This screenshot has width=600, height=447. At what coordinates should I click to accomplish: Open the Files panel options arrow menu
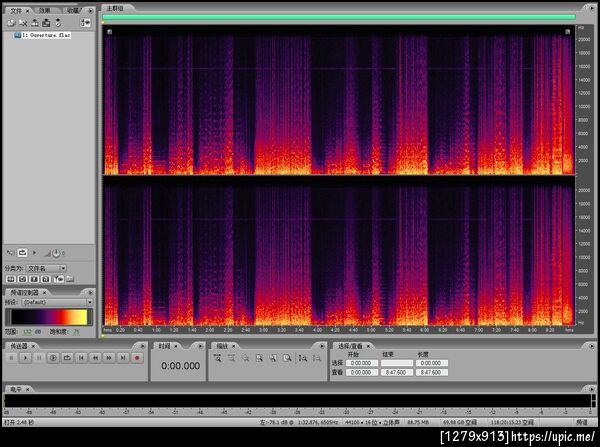coord(90,11)
